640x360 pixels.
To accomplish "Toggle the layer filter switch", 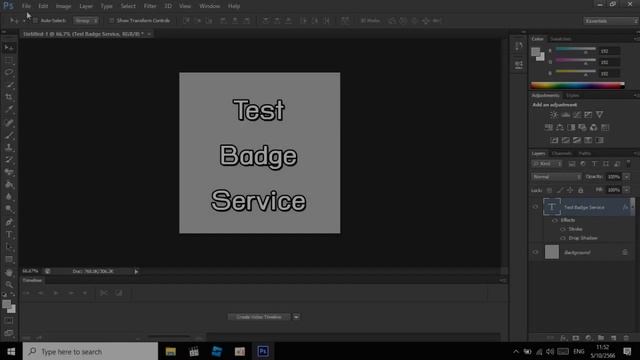I will coord(628,164).
